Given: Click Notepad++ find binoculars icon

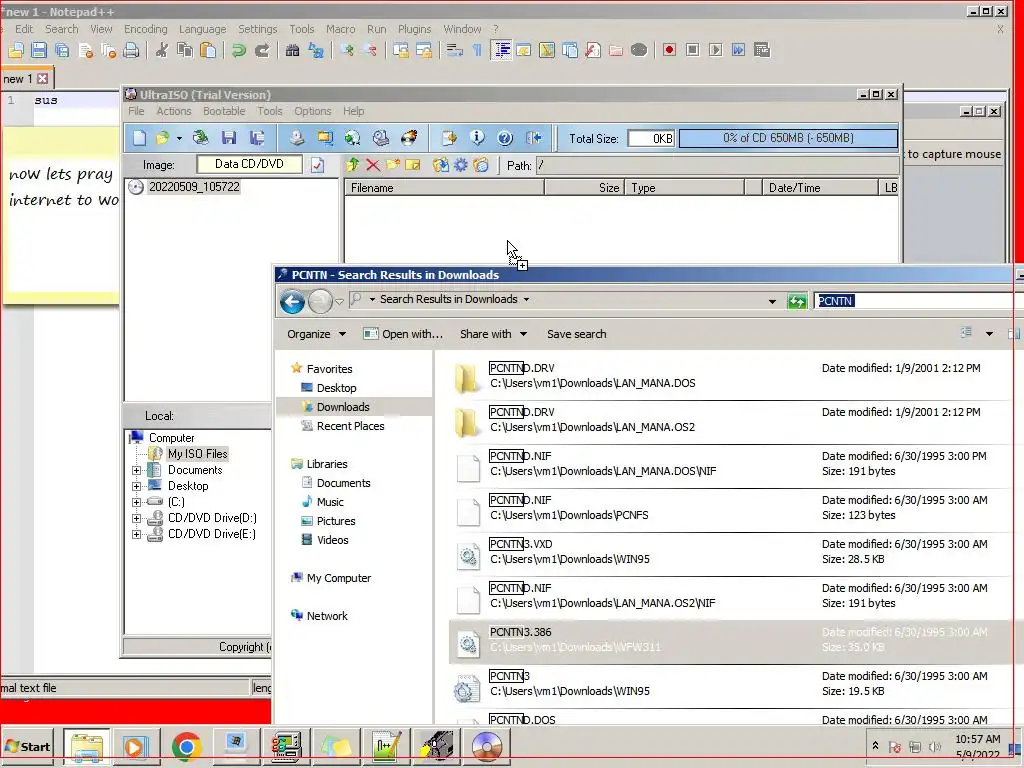Looking at the screenshot, I should tap(293, 50).
